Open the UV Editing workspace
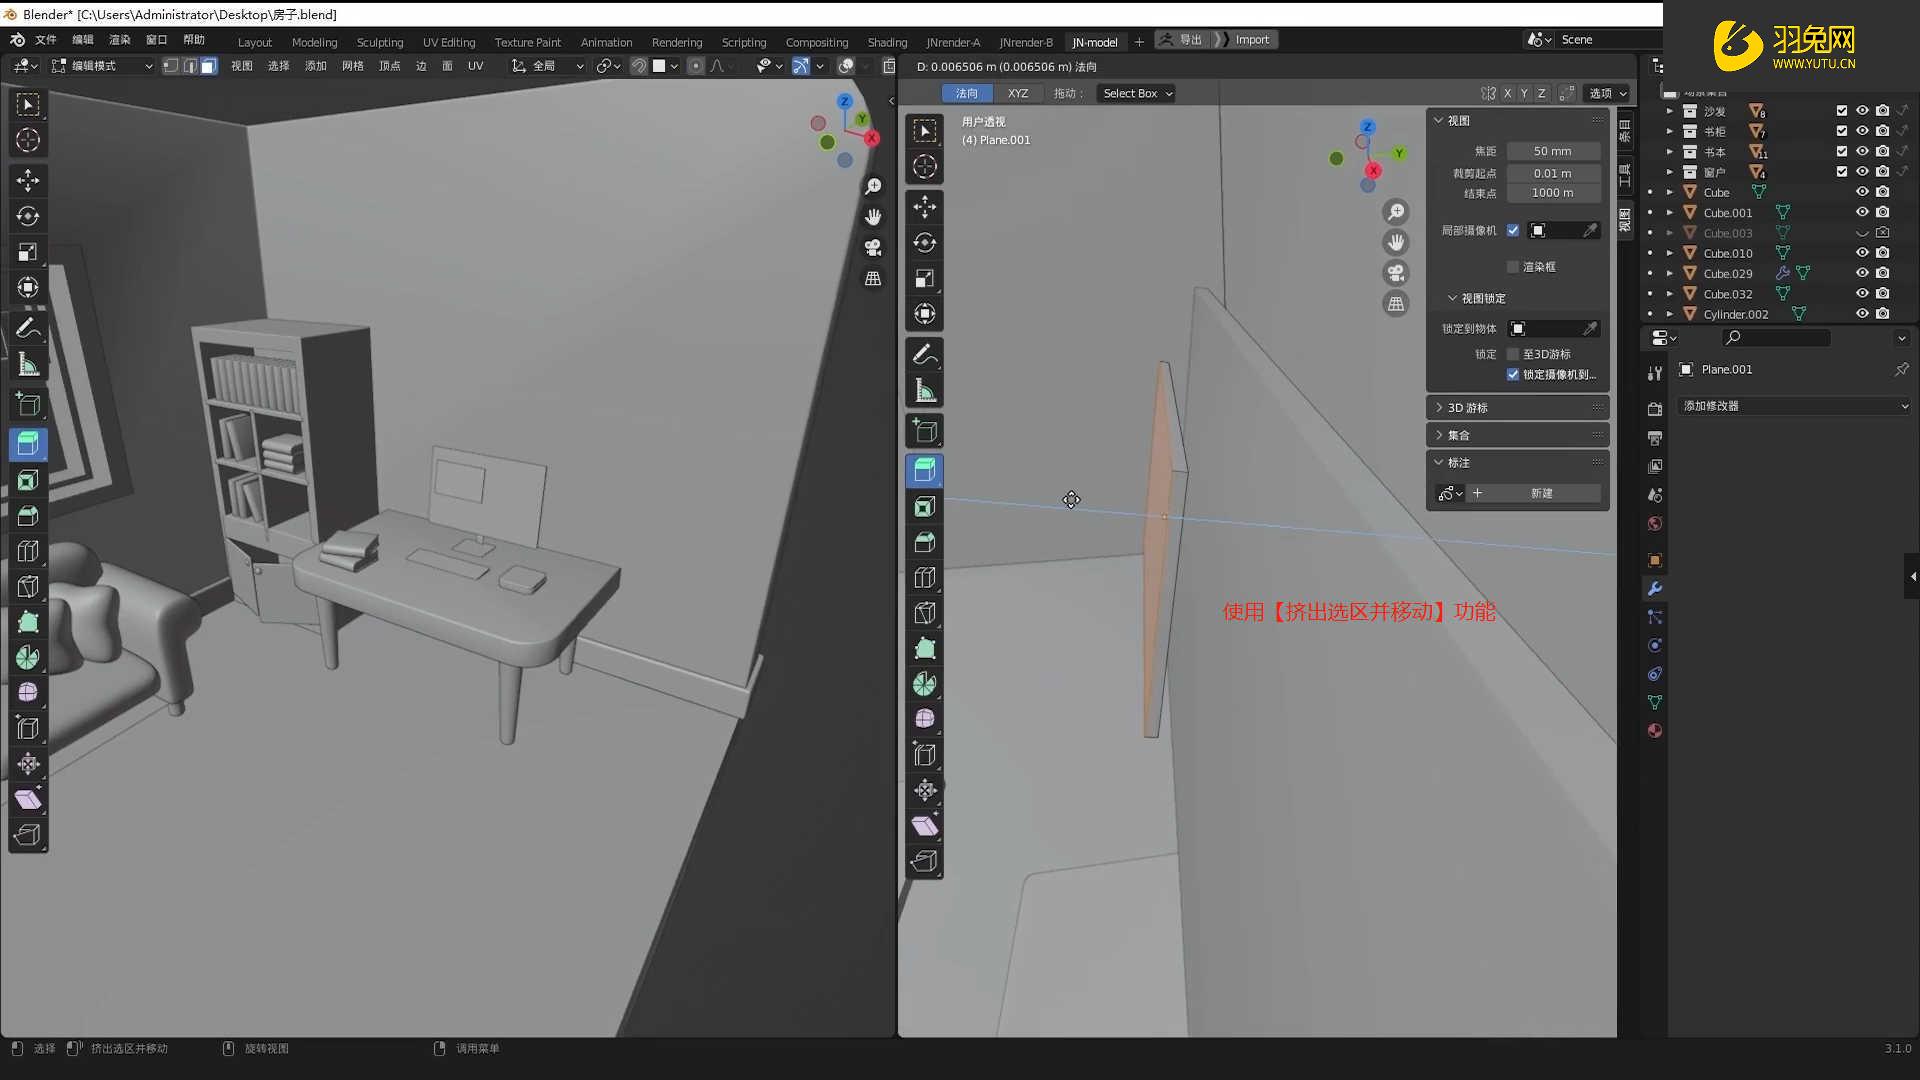Image resolution: width=1920 pixels, height=1080 pixels. 448,42
